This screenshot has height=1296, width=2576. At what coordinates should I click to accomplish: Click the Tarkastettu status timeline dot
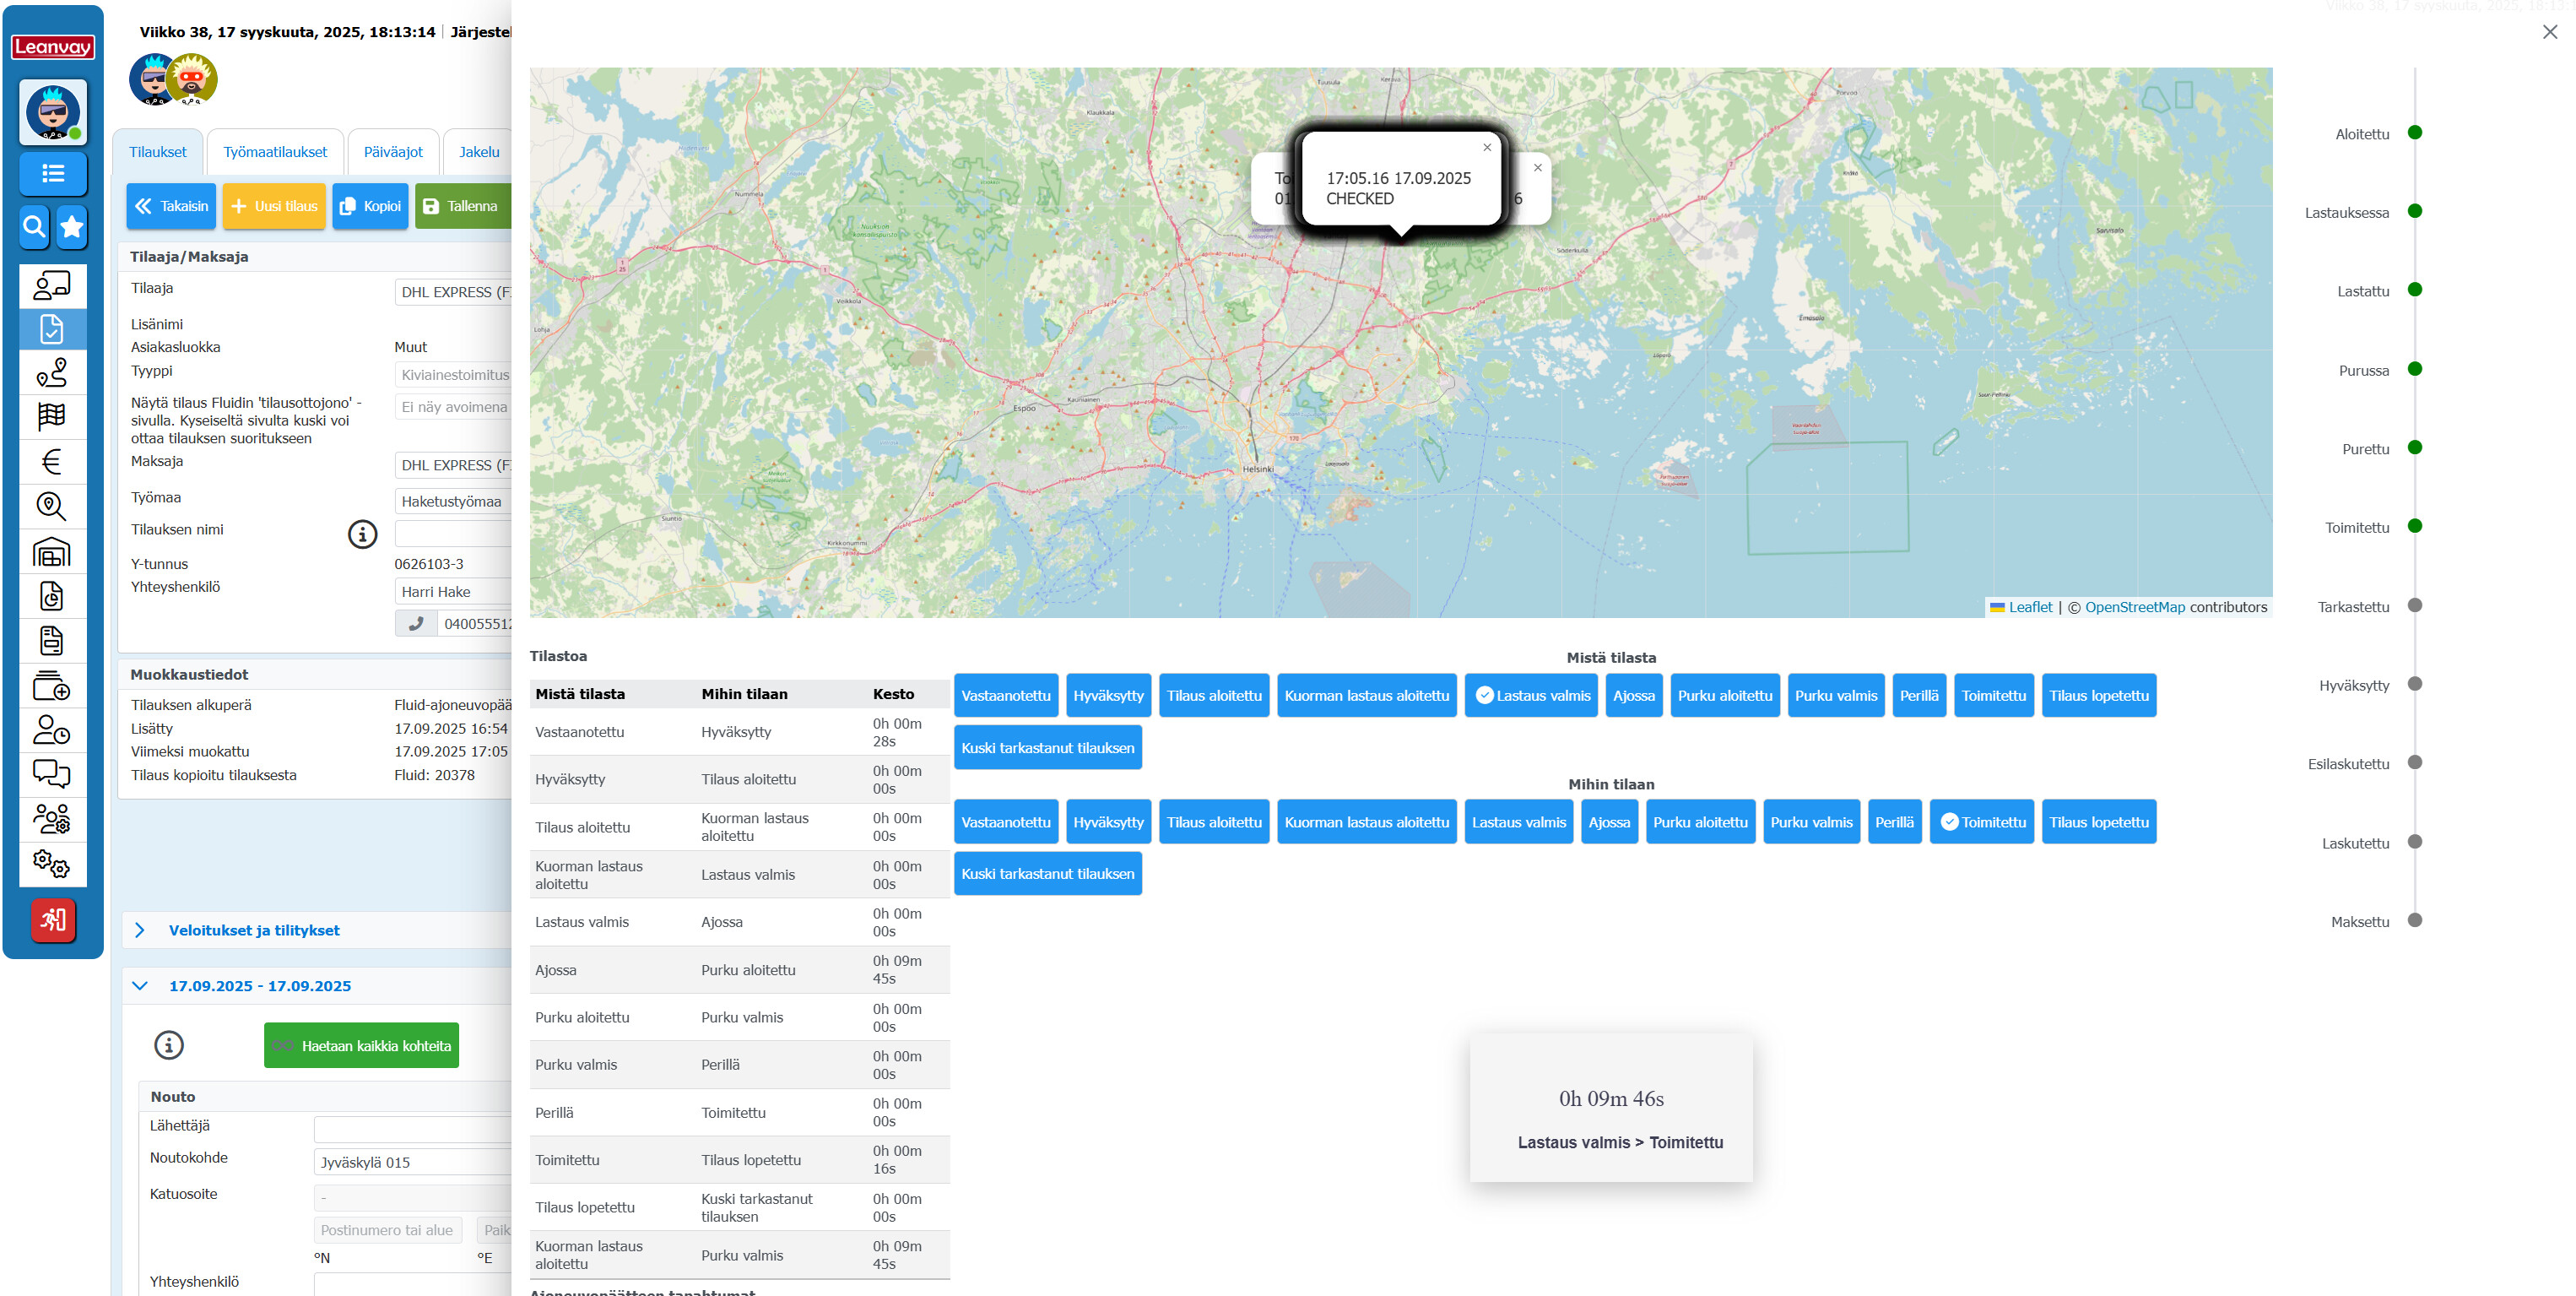[2414, 606]
